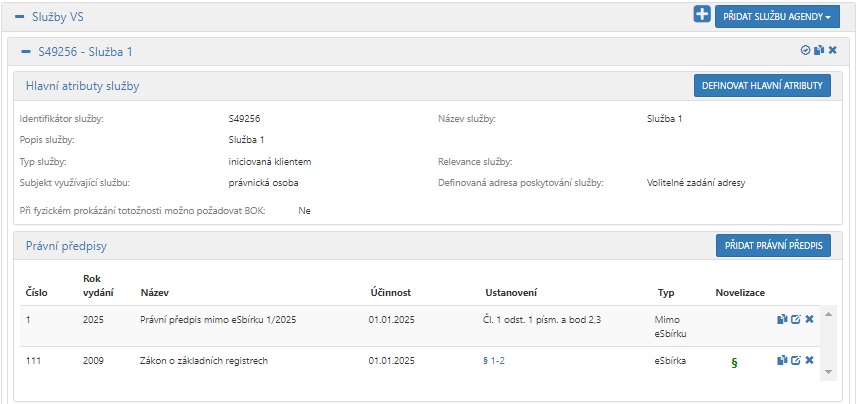The height and width of the screenshot is (404, 857).
Task: Open the § 1-2 ustanovení link
Action: pyautogui.click(x=493, y=360)
